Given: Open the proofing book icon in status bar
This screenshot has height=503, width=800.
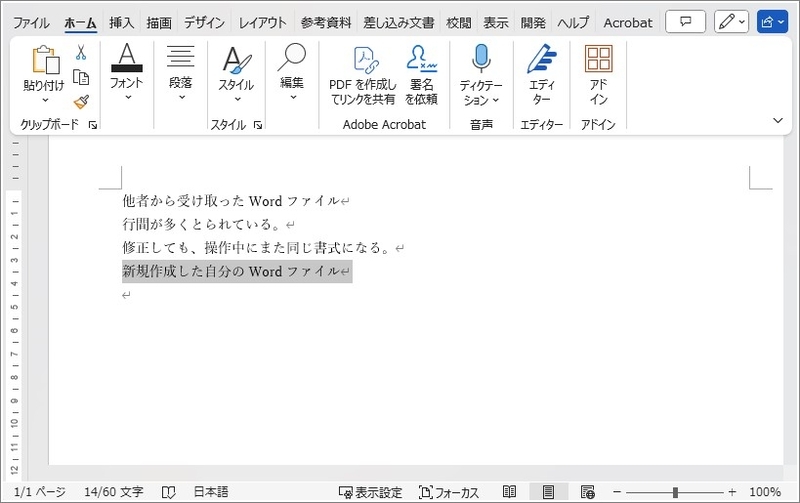Looking at the screenshot, I should [168, 492].
